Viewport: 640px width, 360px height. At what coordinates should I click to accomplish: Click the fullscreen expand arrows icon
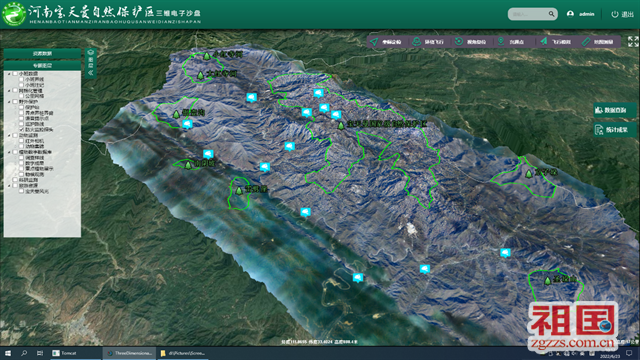click(633, 41)
